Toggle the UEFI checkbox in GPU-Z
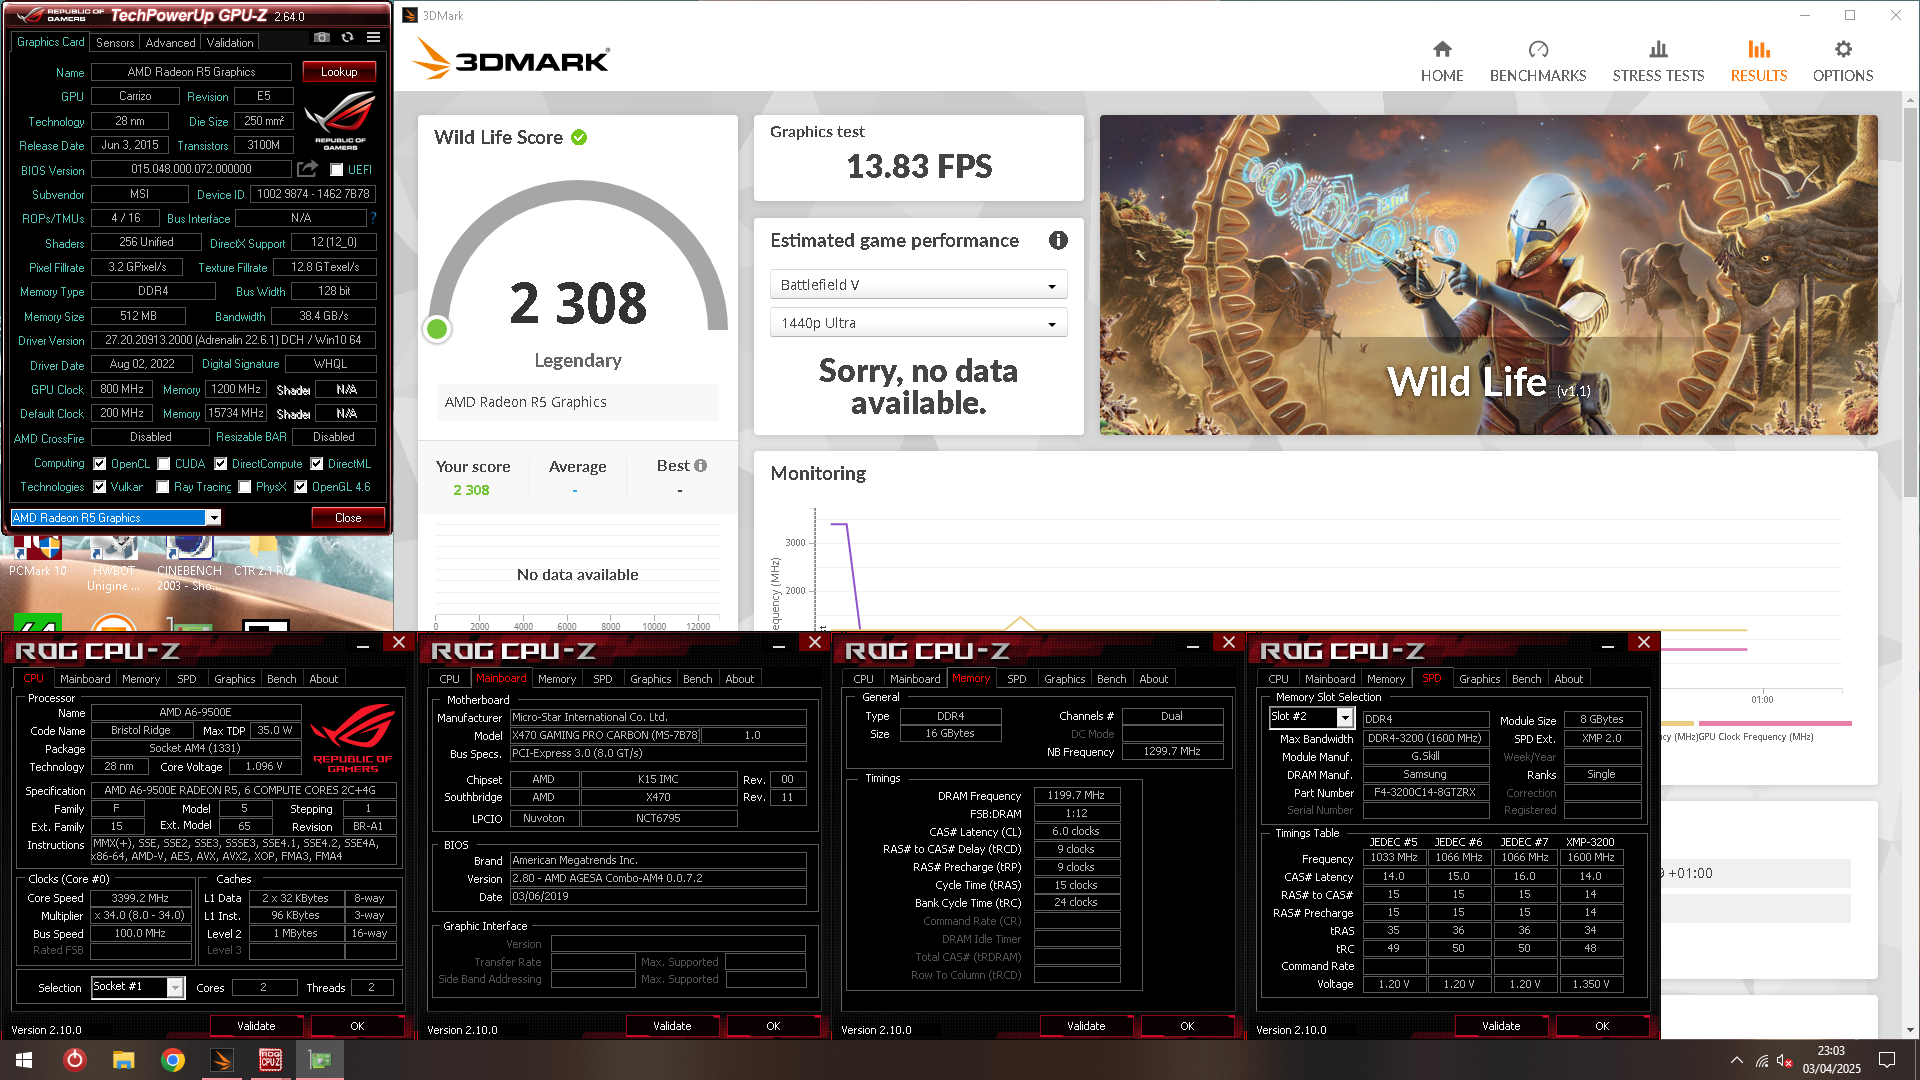Viewport: 1920px width, 1080px height. click(337, 170)
